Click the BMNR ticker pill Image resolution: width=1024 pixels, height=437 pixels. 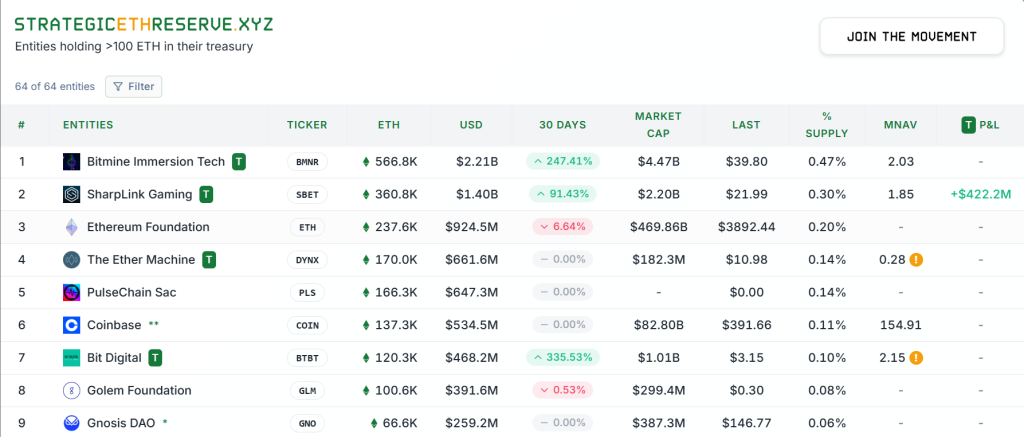point(307,162)
